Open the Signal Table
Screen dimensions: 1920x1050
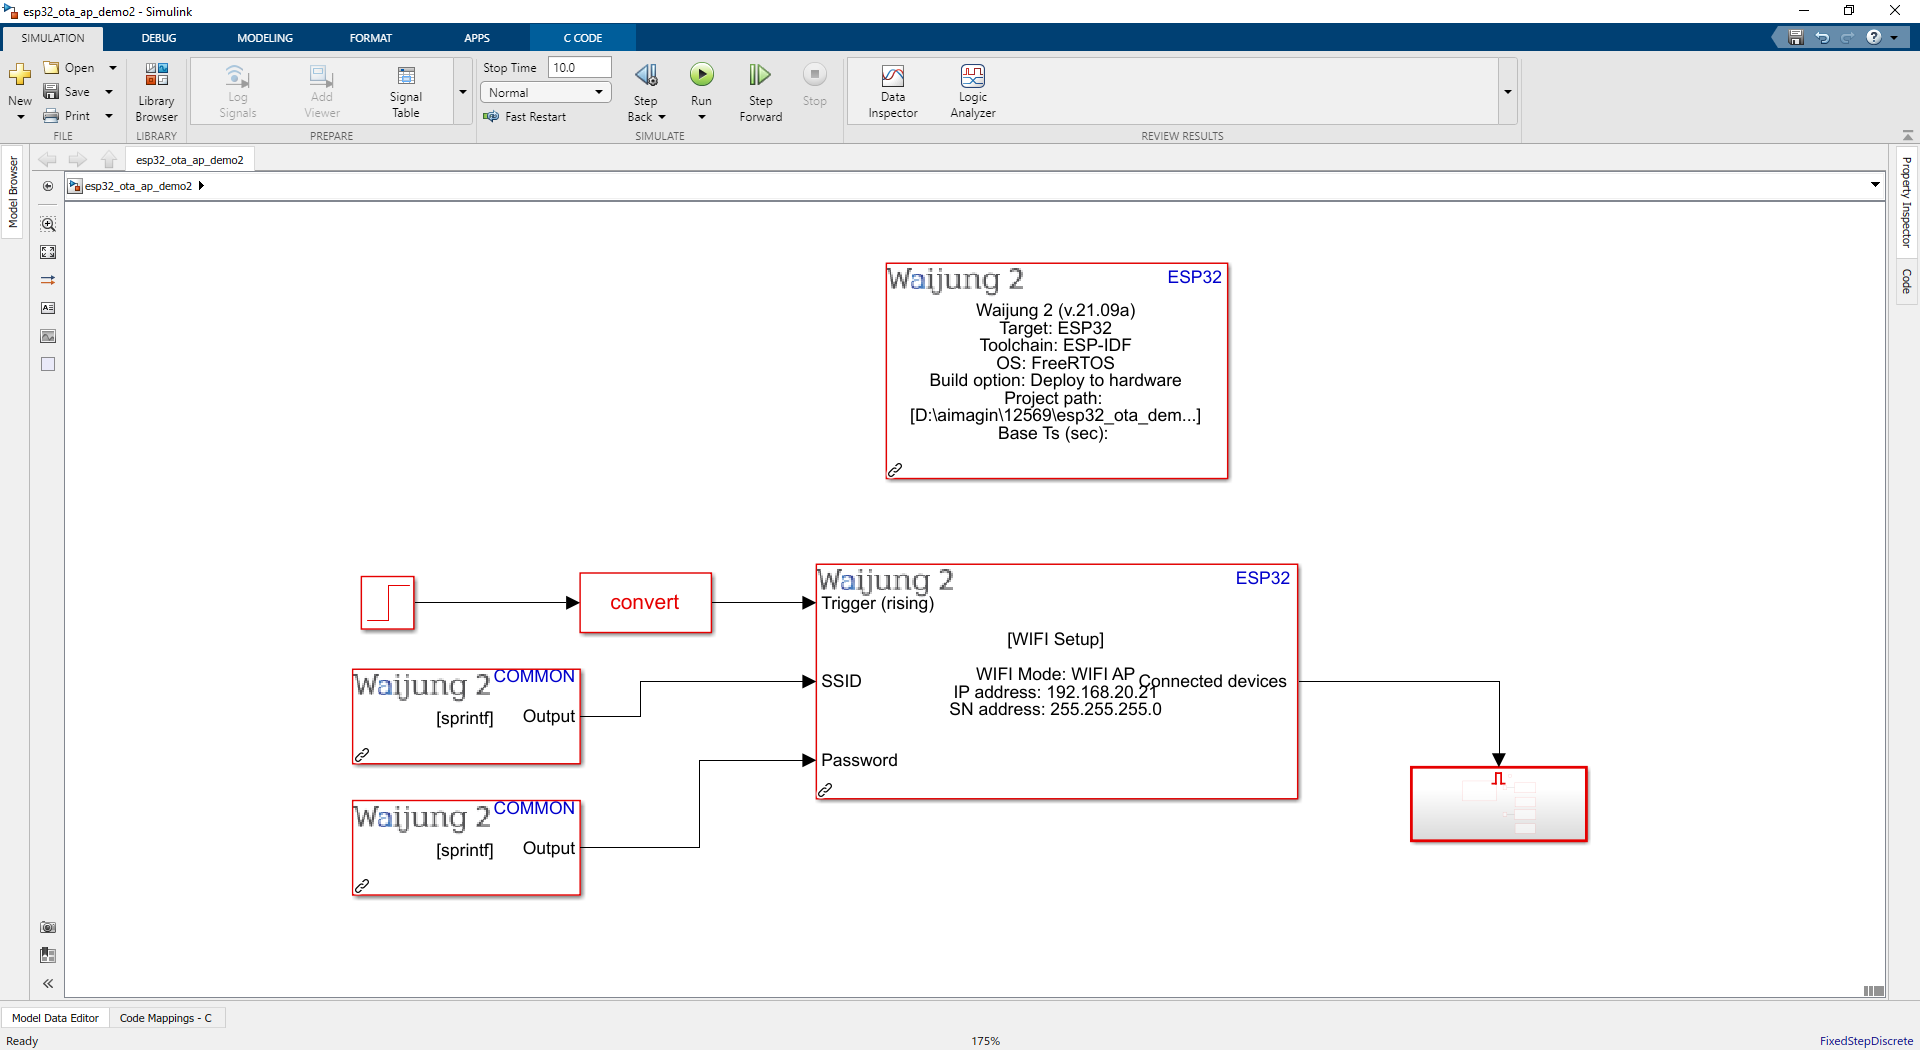click(x=406, y=92)
